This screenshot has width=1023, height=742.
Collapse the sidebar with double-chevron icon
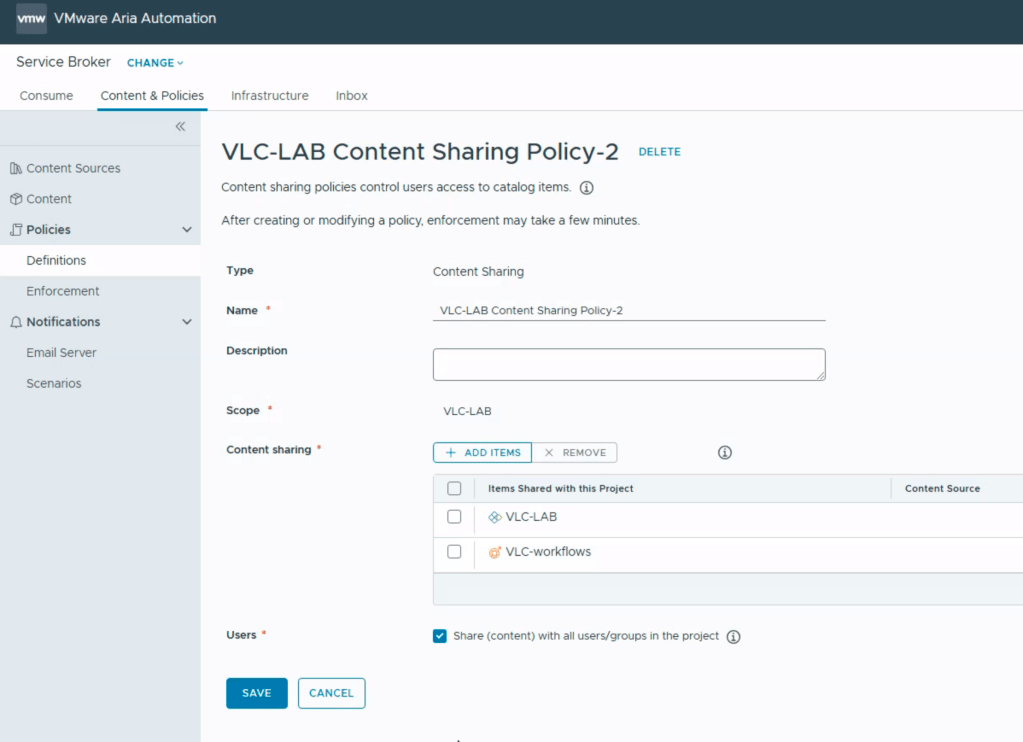pos(180,126)
